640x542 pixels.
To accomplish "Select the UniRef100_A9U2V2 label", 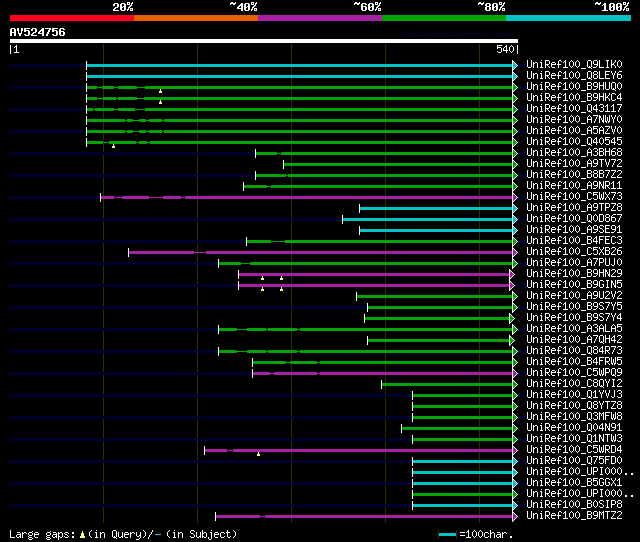I will (x=574, y=296).
